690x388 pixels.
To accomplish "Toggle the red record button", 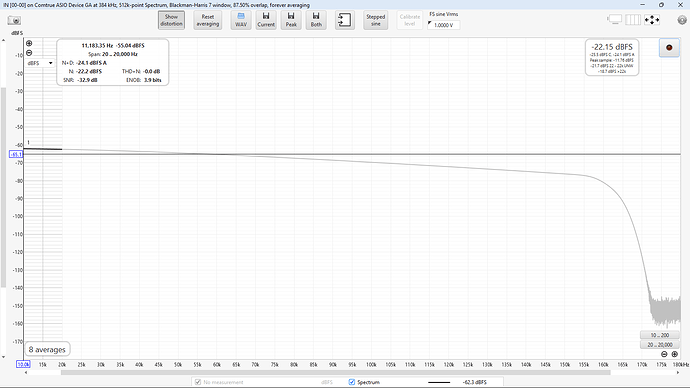I will 669,48.
